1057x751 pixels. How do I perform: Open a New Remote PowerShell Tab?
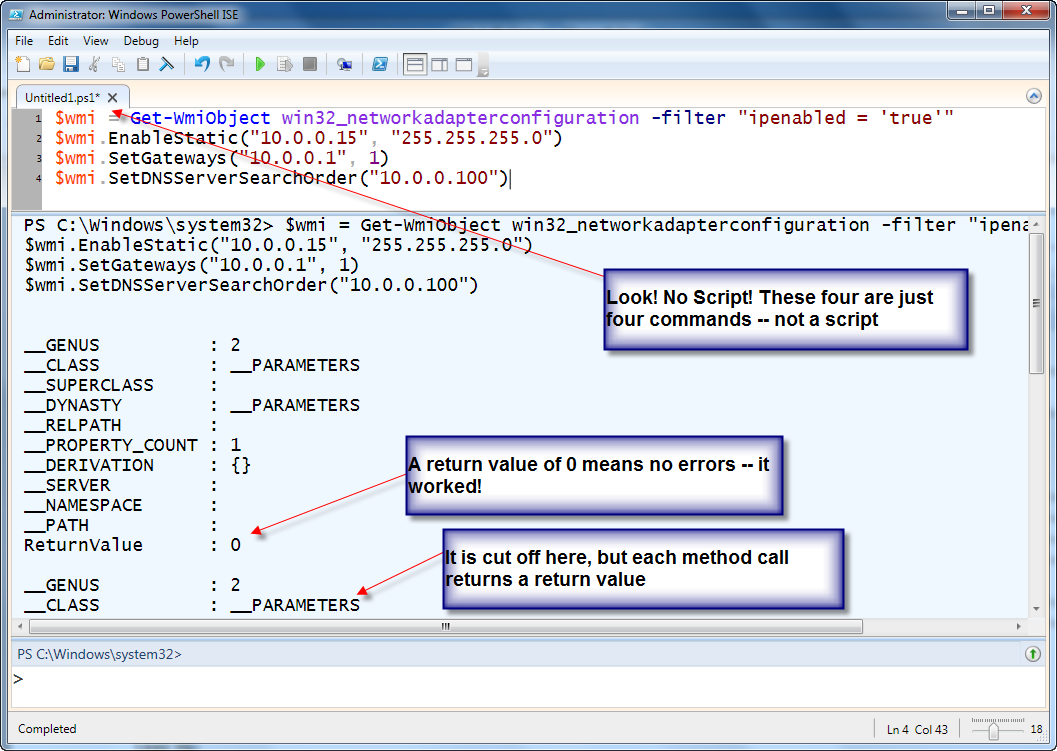[x=345, y=64]
